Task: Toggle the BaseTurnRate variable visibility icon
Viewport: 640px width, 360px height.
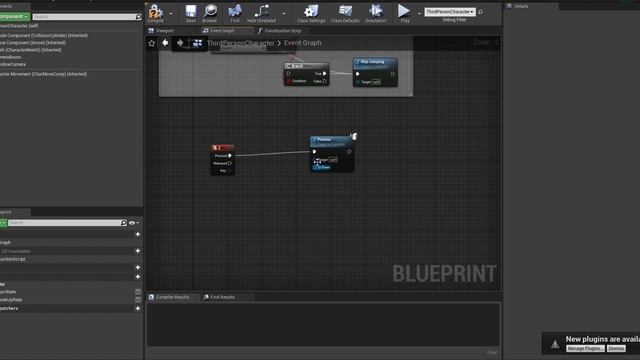Action: coord(138,292)
